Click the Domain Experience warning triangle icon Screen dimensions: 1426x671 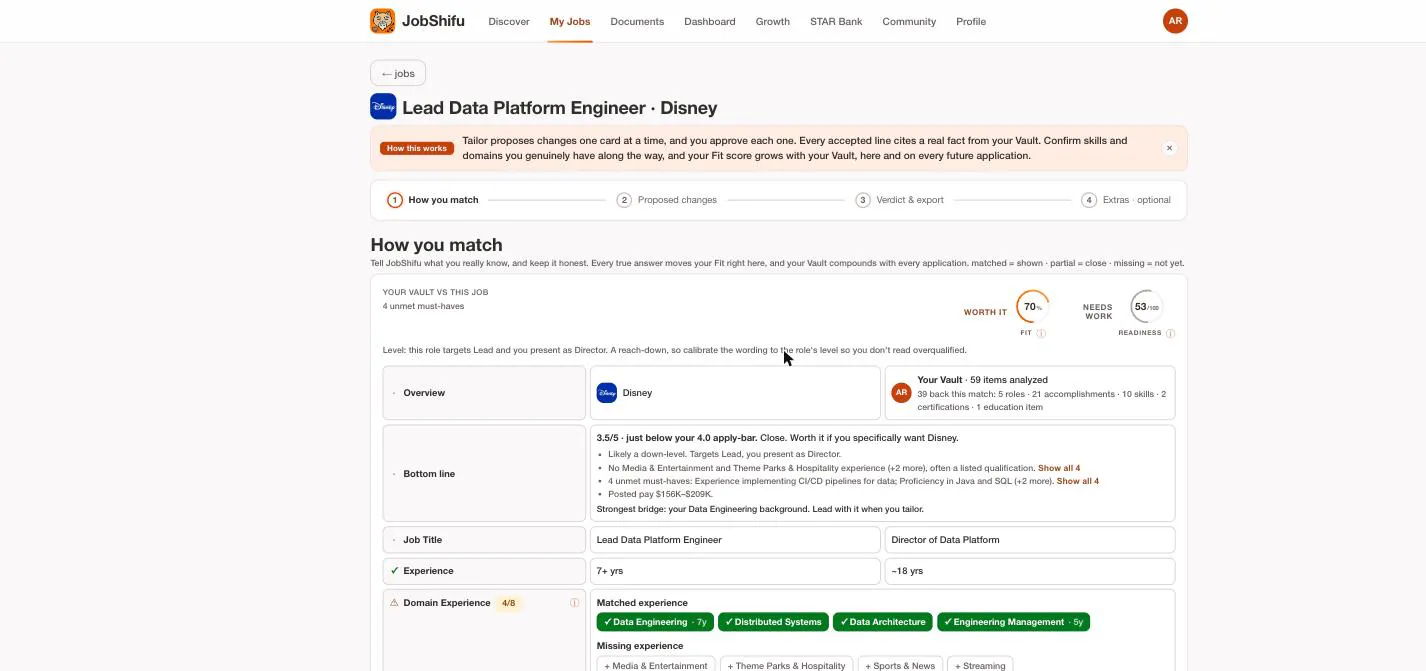tap(394, 603)
